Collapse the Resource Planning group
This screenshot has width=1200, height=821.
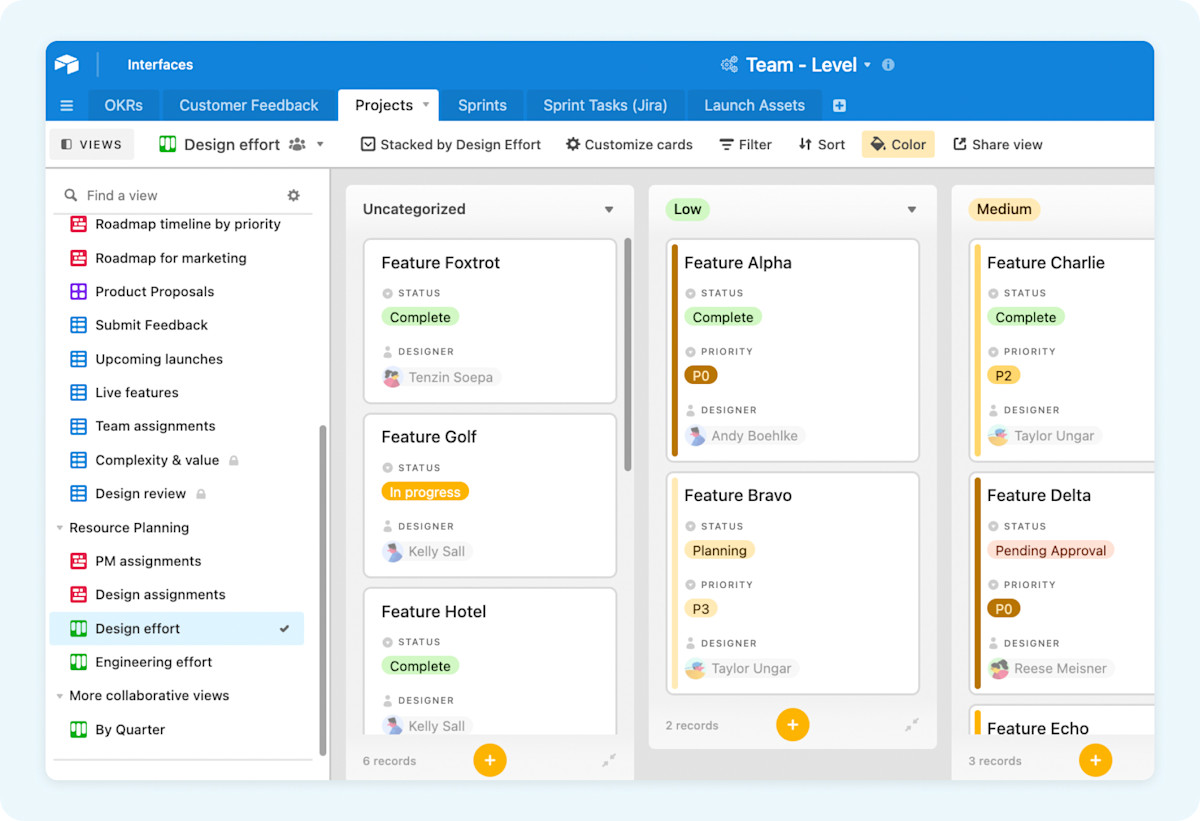[60, 527]
